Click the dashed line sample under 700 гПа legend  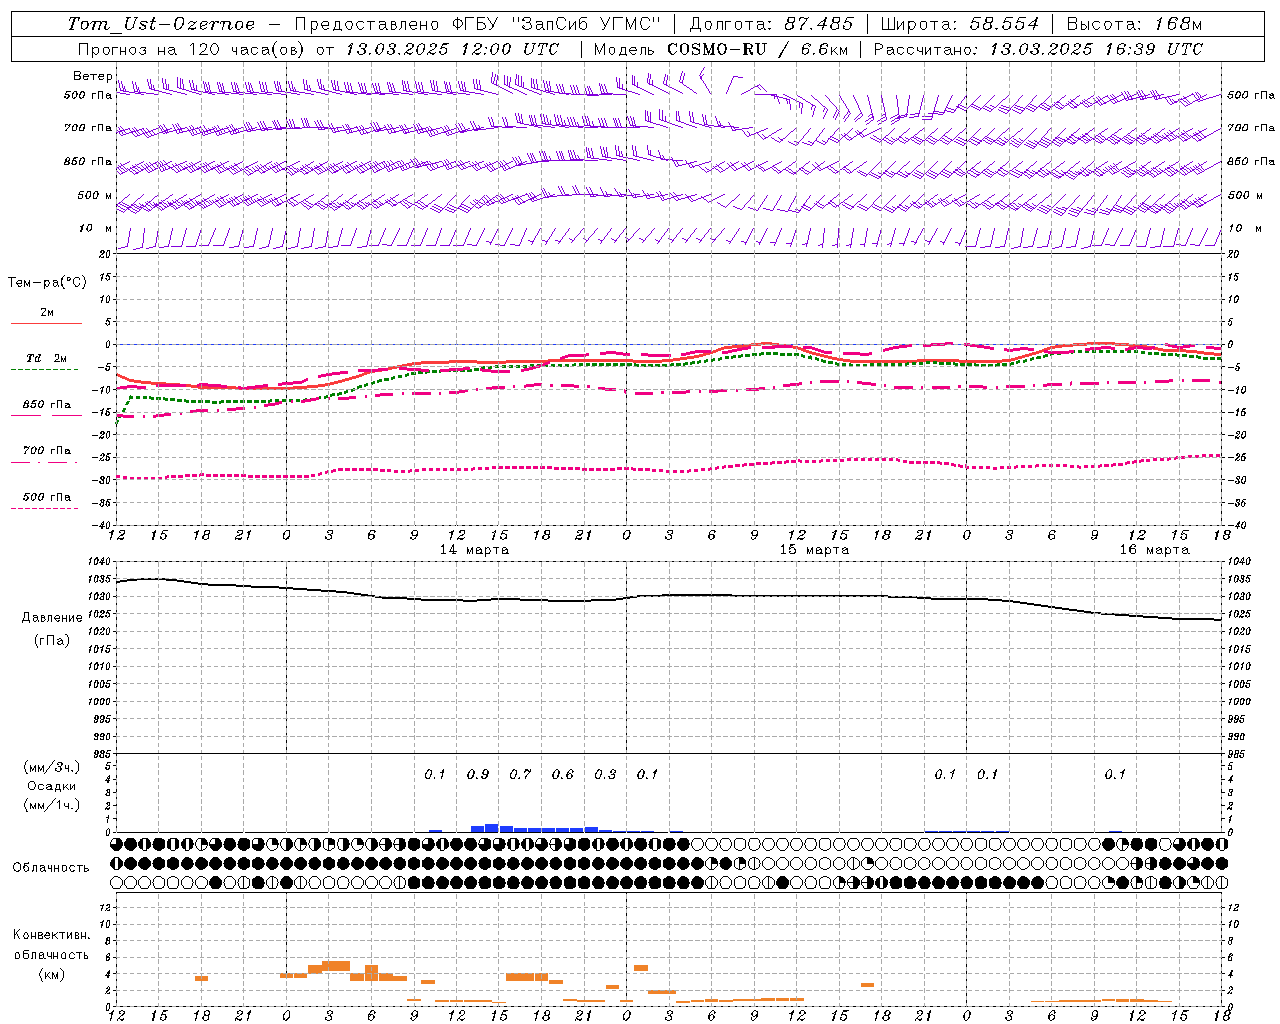click(44, 462)
